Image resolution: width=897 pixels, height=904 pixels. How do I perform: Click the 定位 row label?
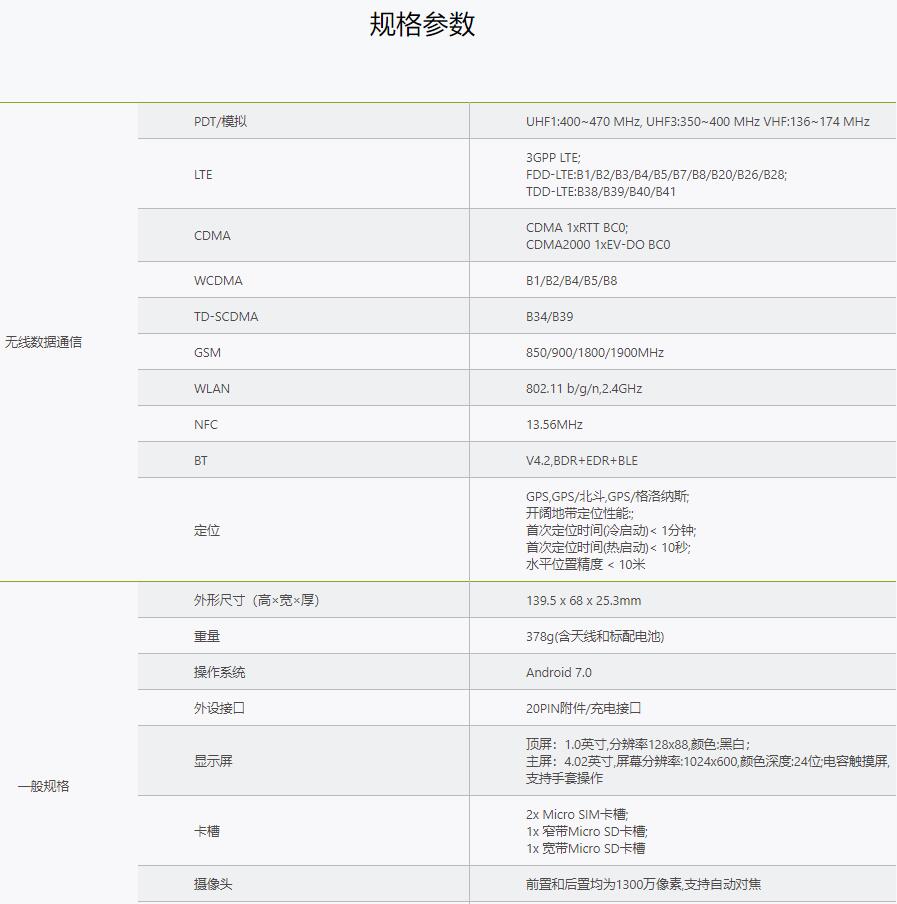point(207,530)
